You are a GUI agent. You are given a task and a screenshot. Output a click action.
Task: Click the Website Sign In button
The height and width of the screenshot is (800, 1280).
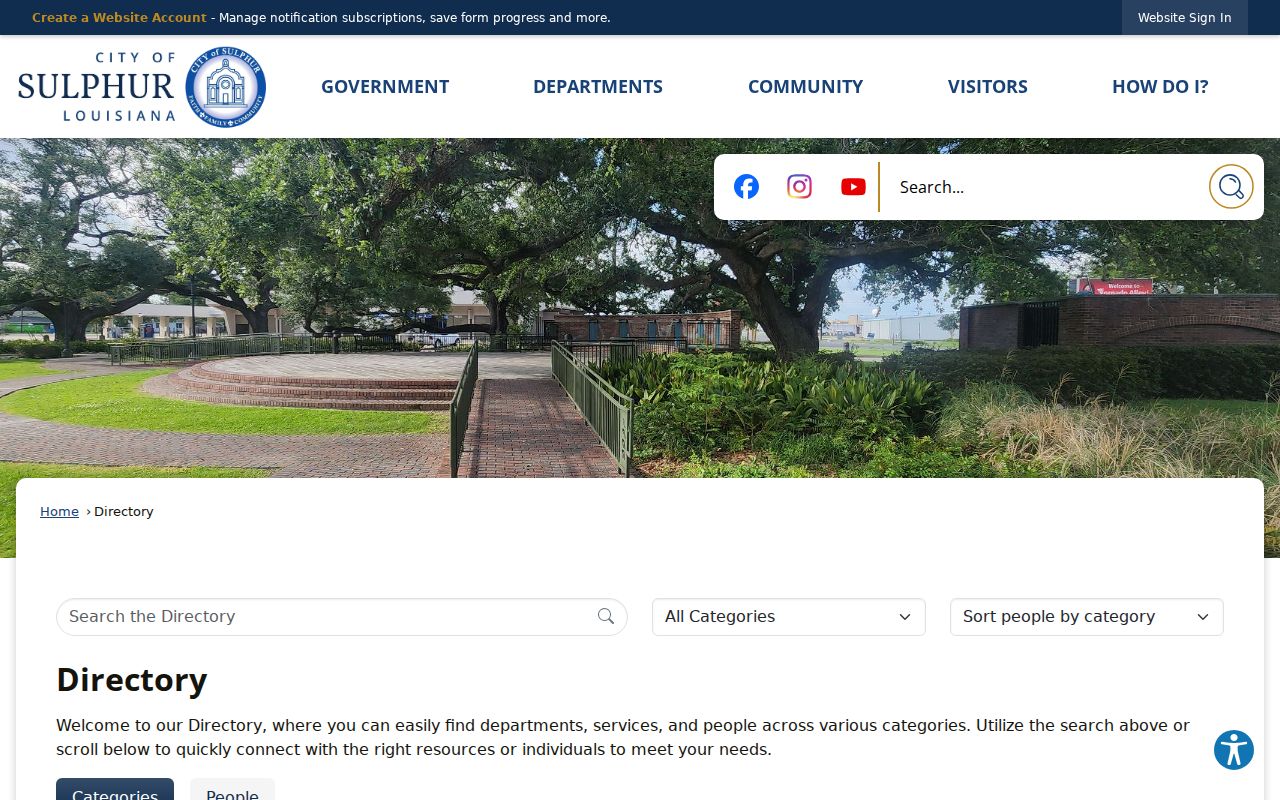tap(1185, 18)
